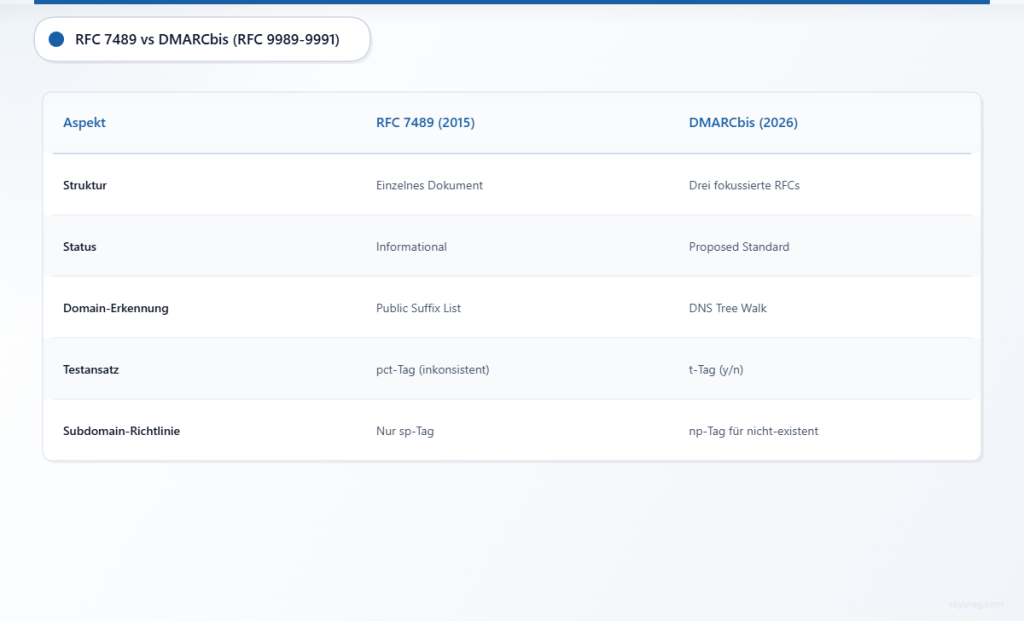Select the 'Status' row label
1024x621 pixels.
[80, 246]
